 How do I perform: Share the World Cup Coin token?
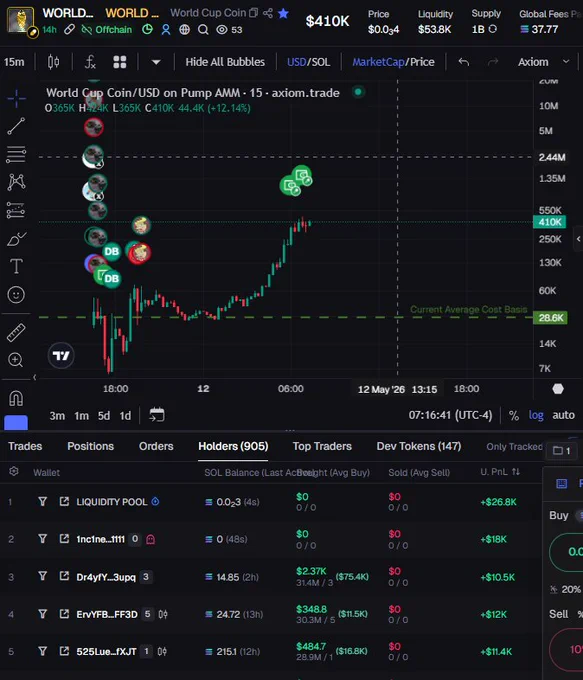(x=268, y=13)
